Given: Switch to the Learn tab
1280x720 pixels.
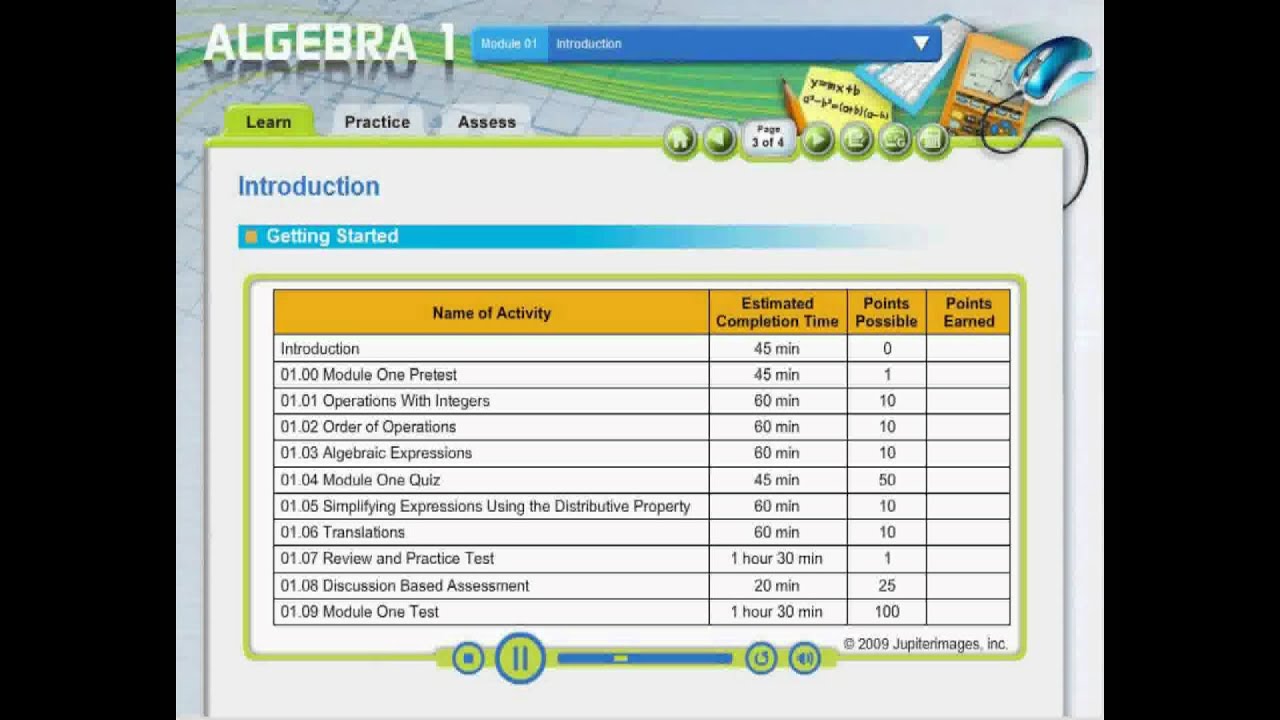Looking at the screenshot, I should [x=268, y=122].
